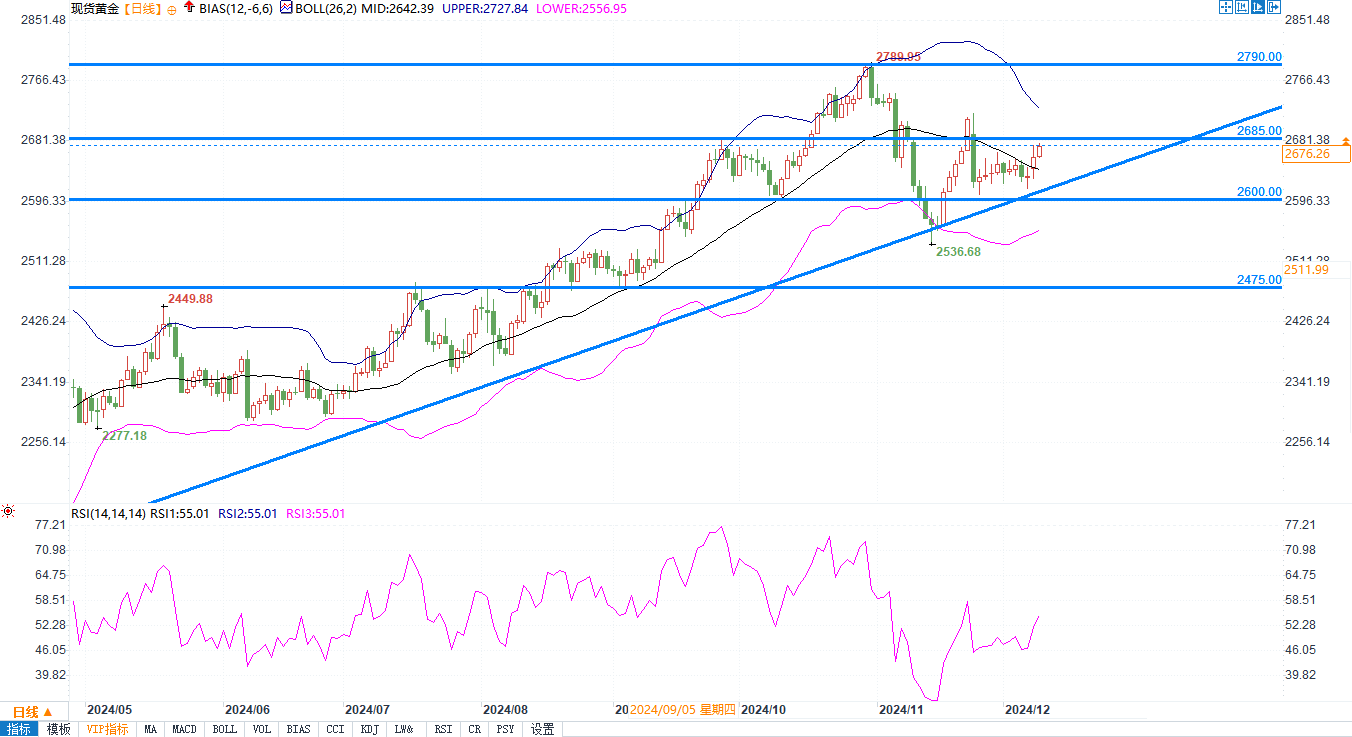Click the shrink chart axis icon

[1241, 7]
